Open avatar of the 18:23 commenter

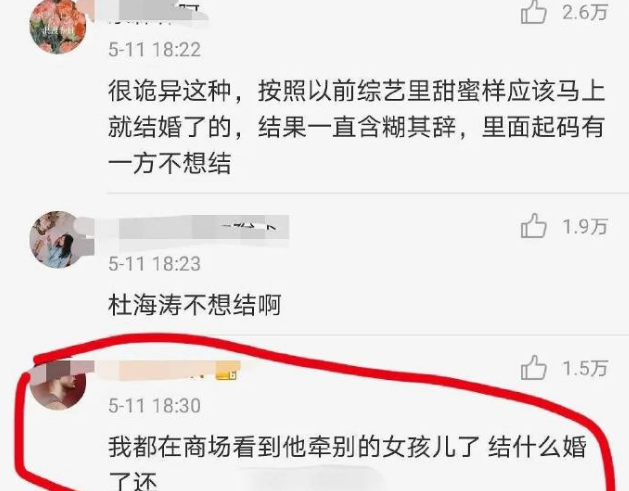tap(58, 239)
